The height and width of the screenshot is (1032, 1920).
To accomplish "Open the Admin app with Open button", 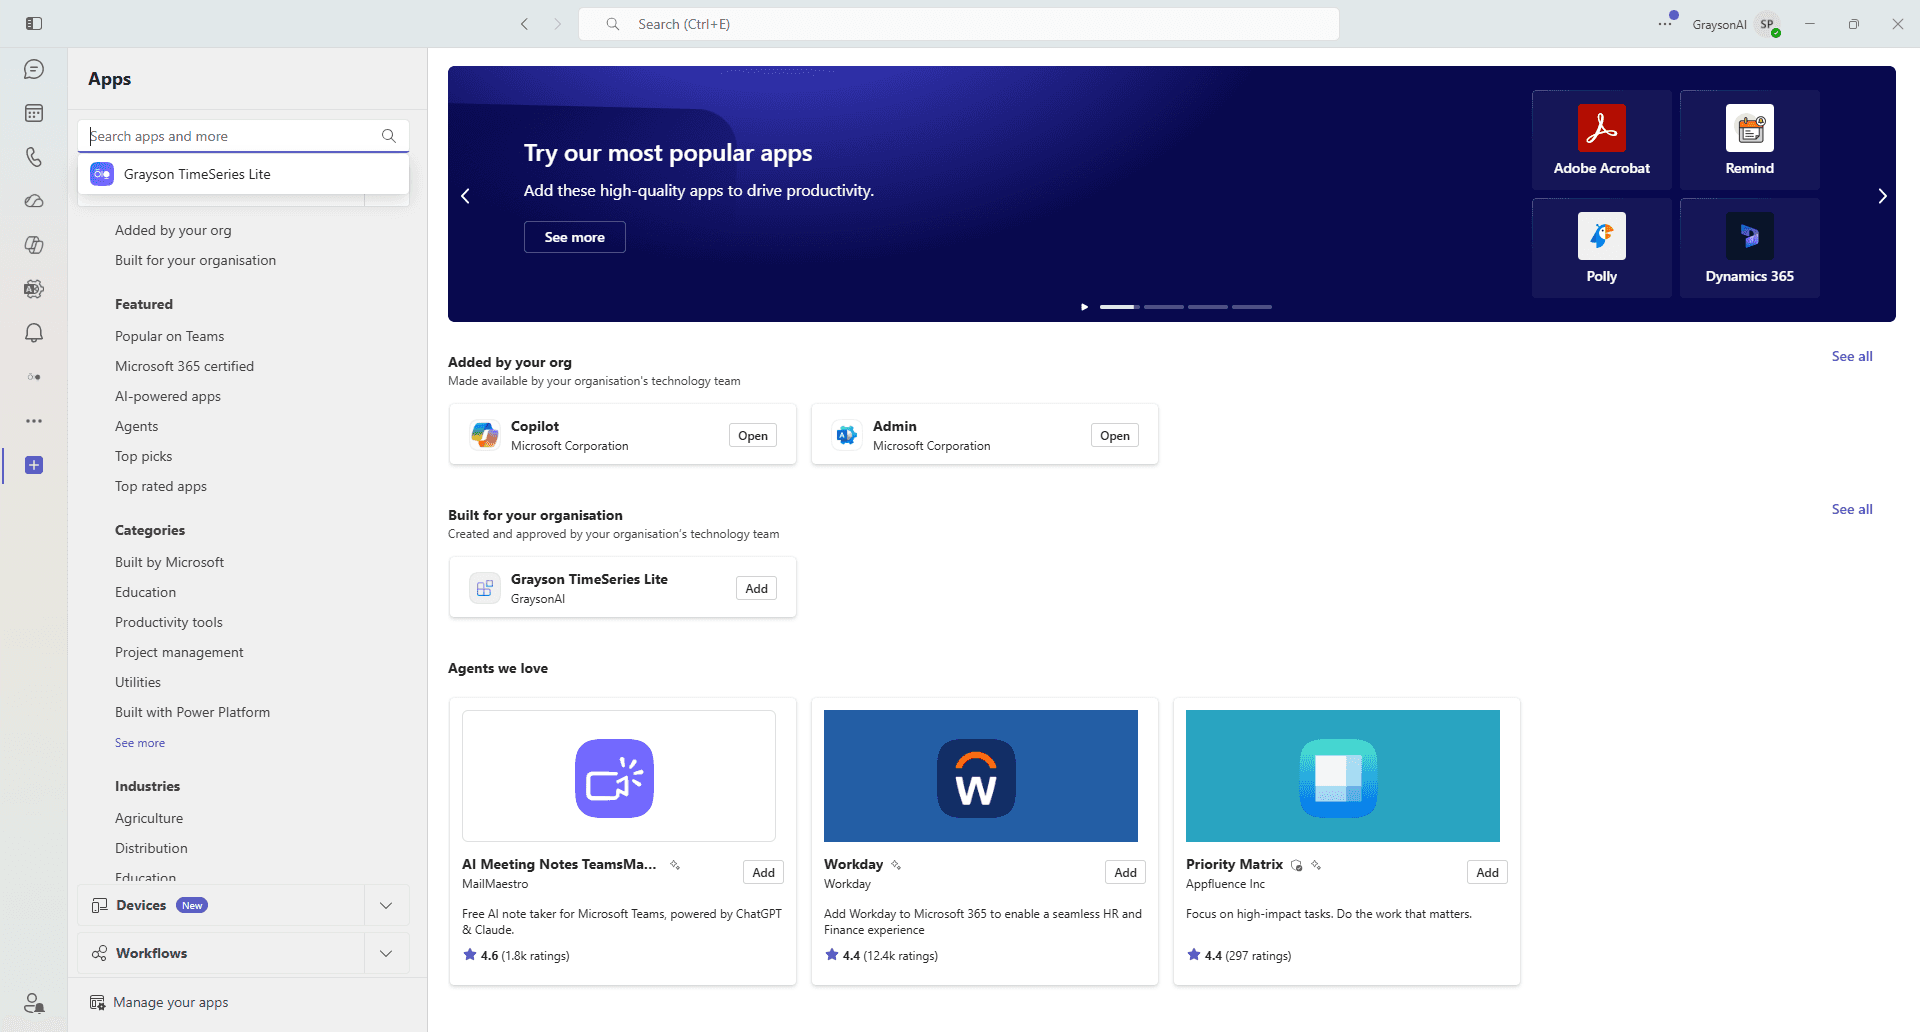I will 1115,435.
